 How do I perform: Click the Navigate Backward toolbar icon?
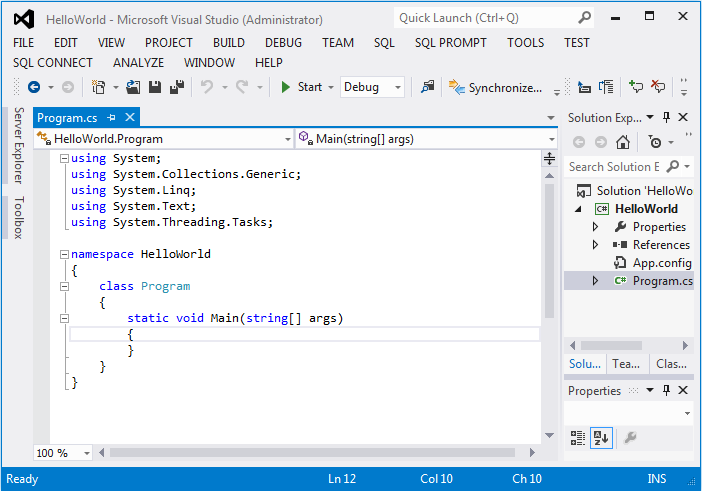pos(34,87)
